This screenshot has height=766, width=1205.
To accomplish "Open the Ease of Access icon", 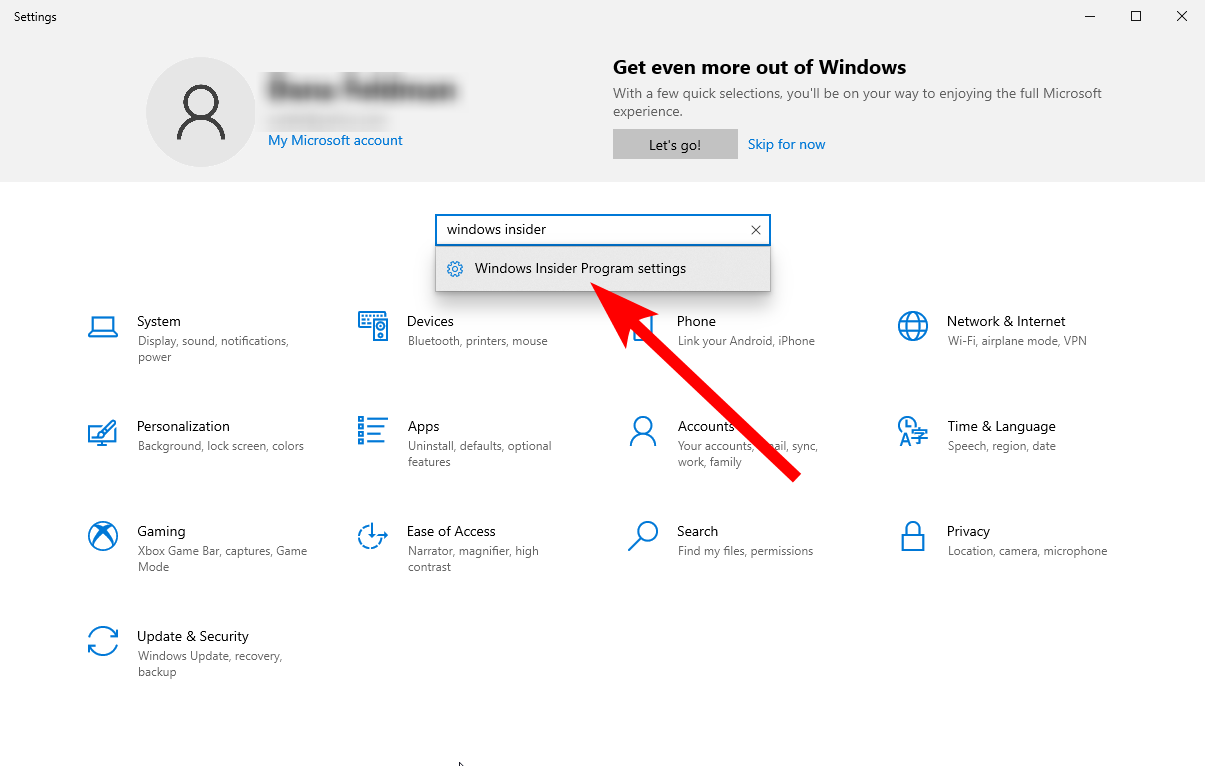I will 373,536.
